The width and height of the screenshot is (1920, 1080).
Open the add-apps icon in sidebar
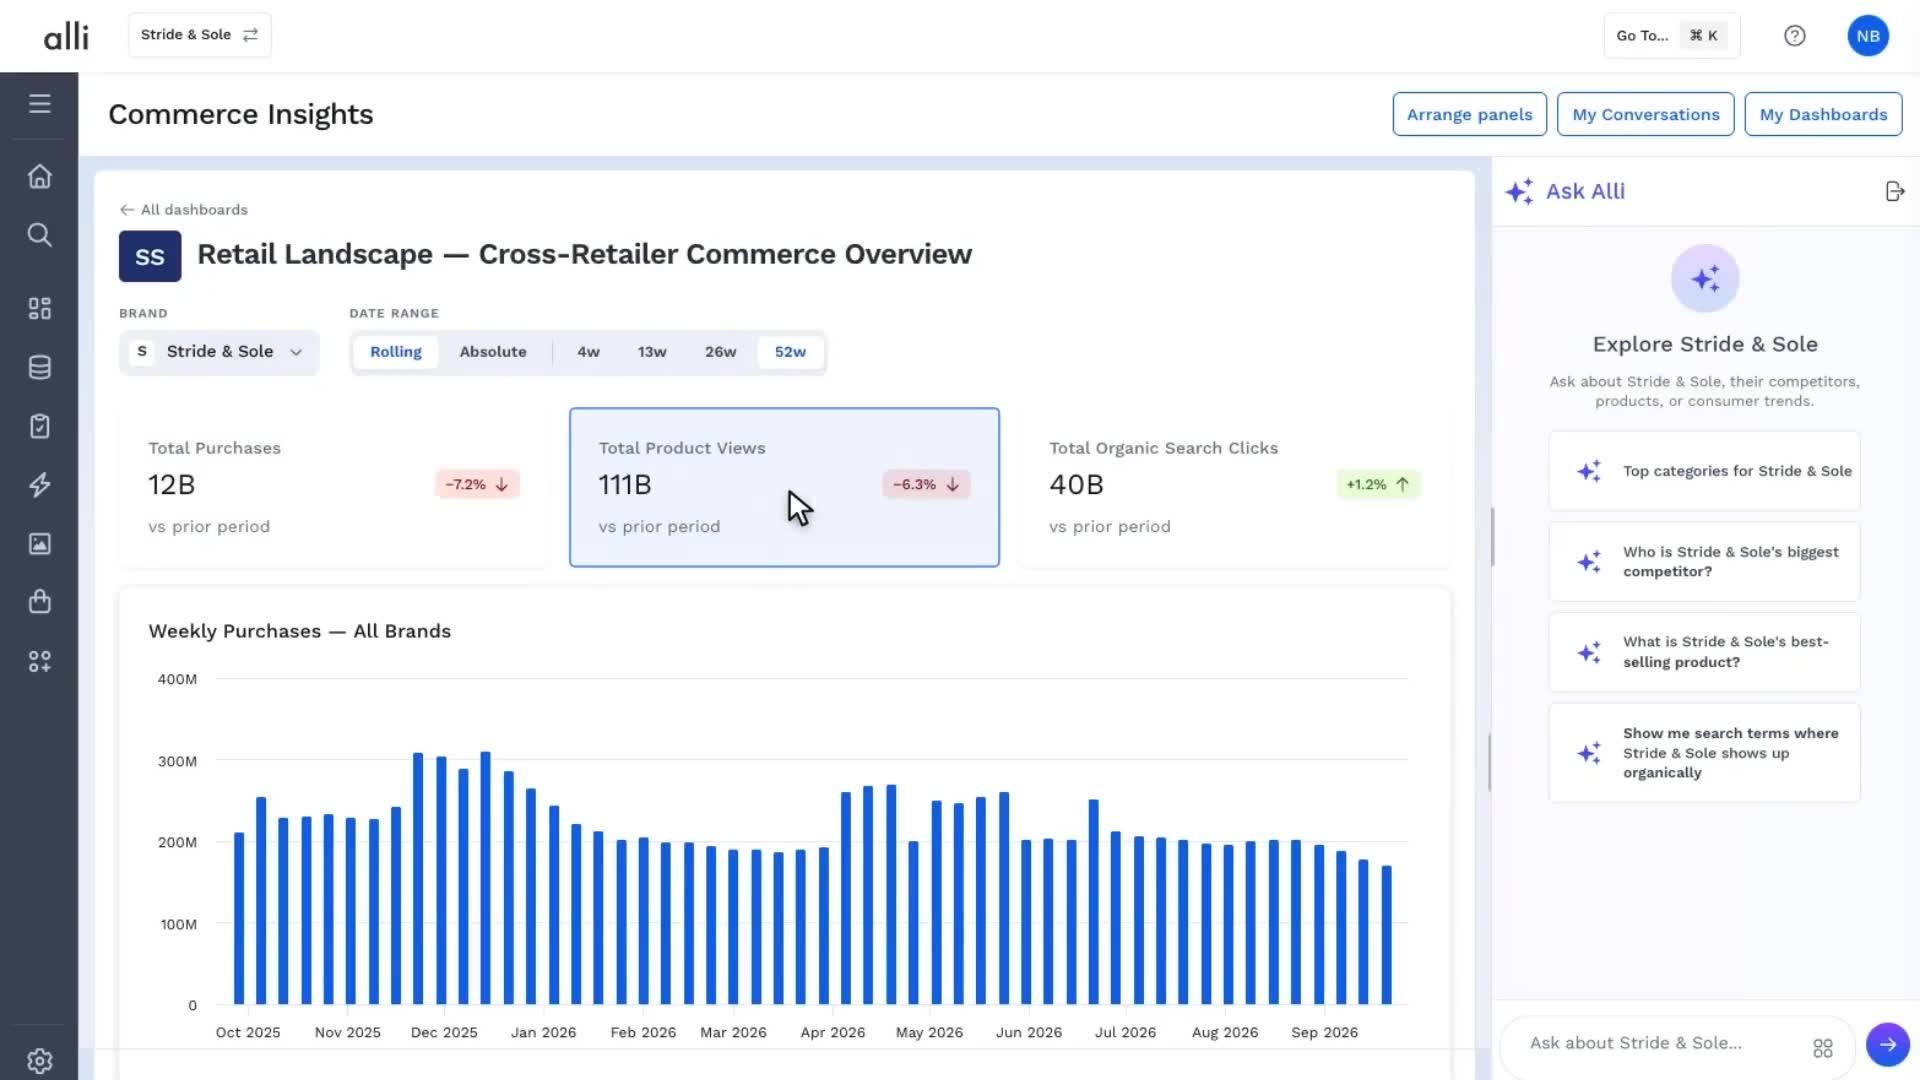tap(39, 662)
